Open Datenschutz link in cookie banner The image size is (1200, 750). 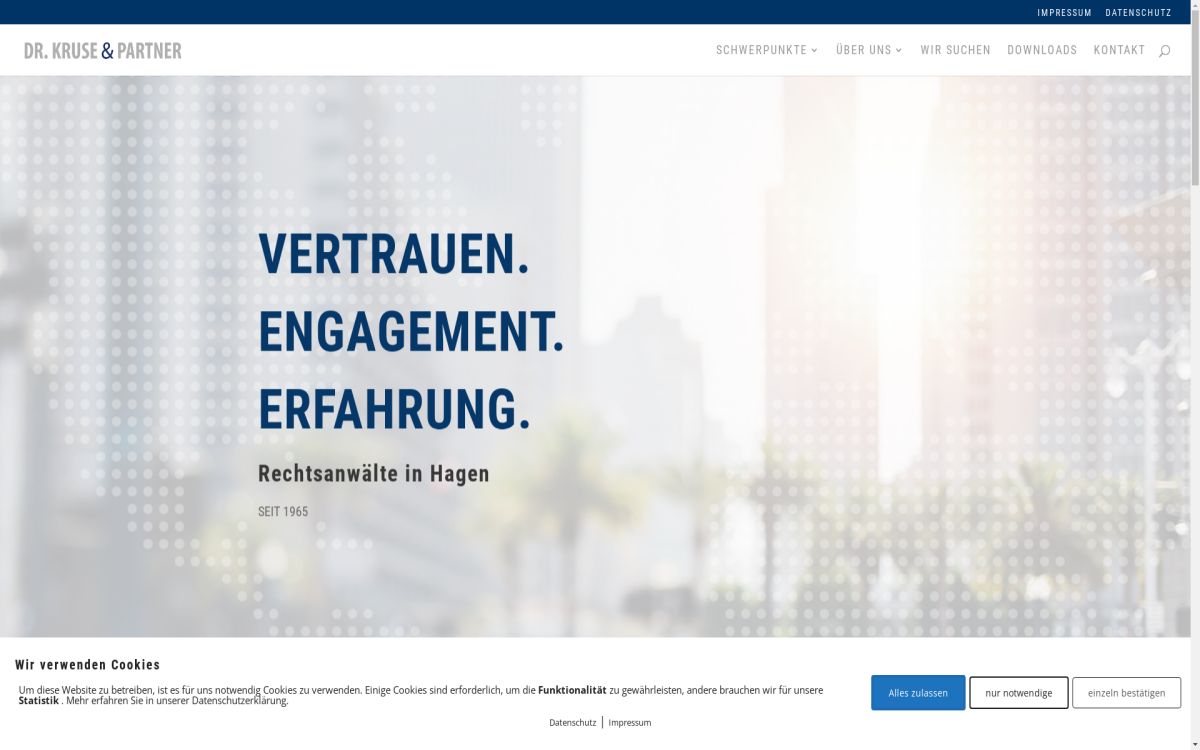572,722
